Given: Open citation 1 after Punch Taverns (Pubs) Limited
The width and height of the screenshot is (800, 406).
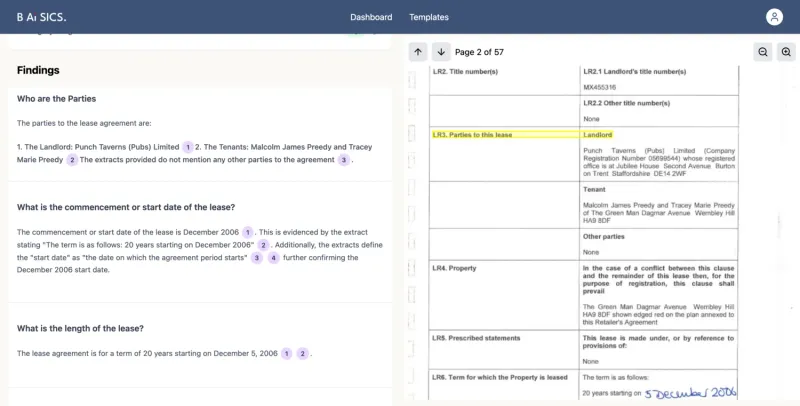Looking at the screenshot, I should [x=188, y=147].
